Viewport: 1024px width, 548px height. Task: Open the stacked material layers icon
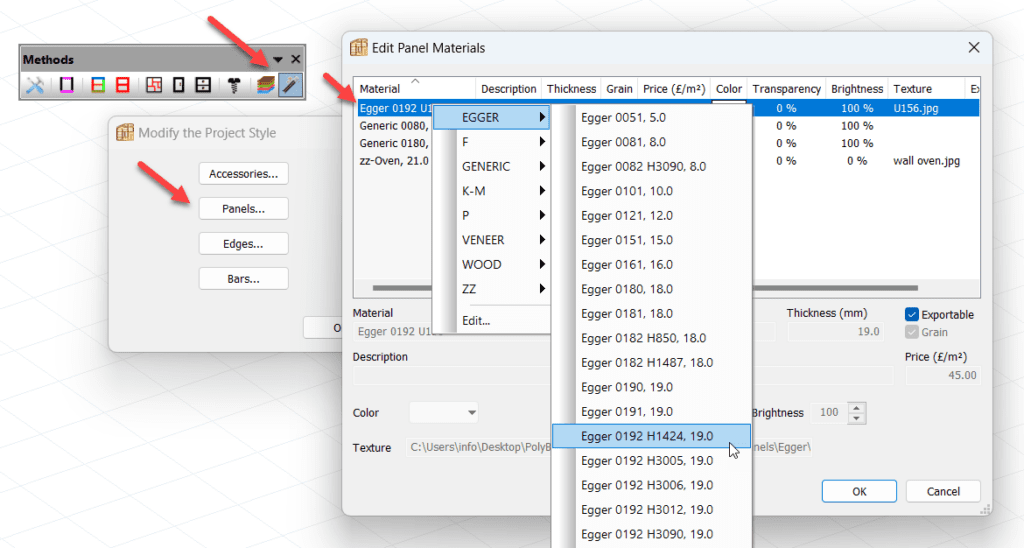(x=266, y=86)
